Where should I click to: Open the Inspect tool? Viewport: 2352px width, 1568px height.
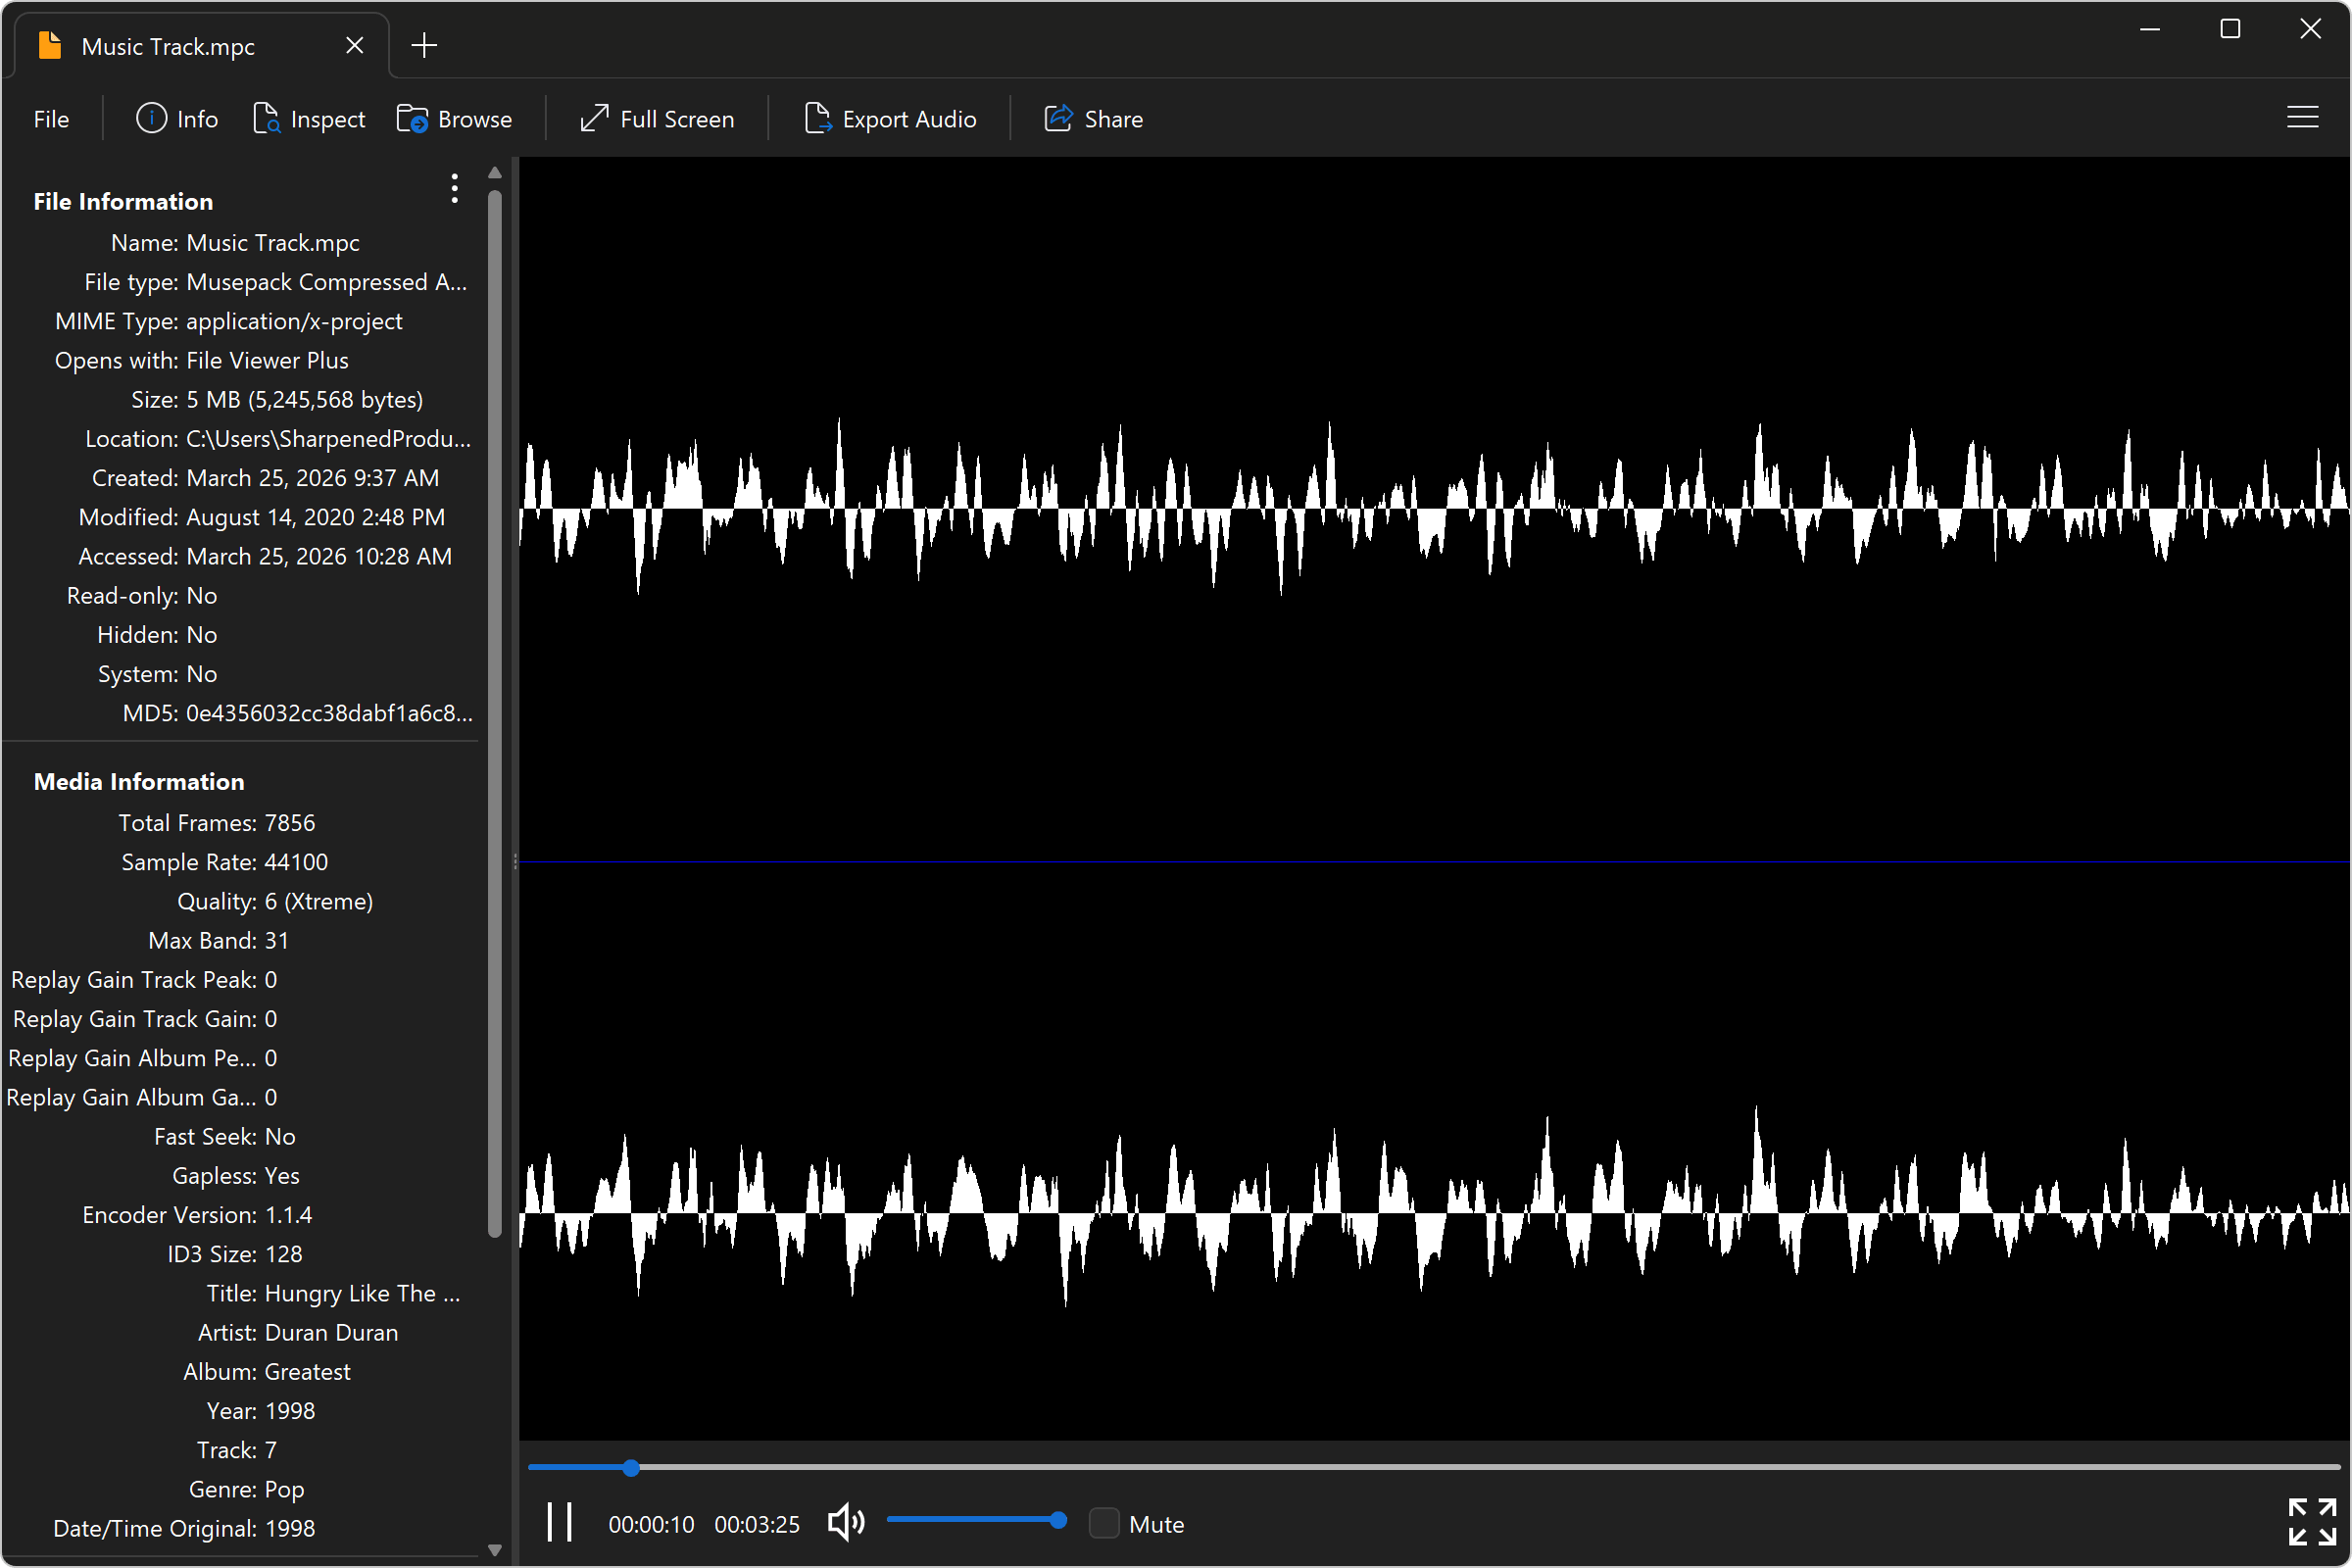click(x=309, y=119)
